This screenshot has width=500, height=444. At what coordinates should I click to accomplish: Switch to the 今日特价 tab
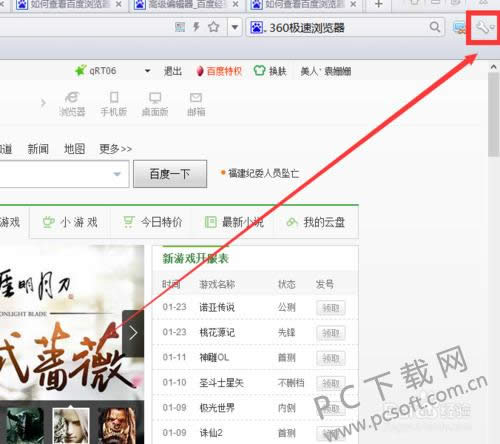[x=152, y=222]
